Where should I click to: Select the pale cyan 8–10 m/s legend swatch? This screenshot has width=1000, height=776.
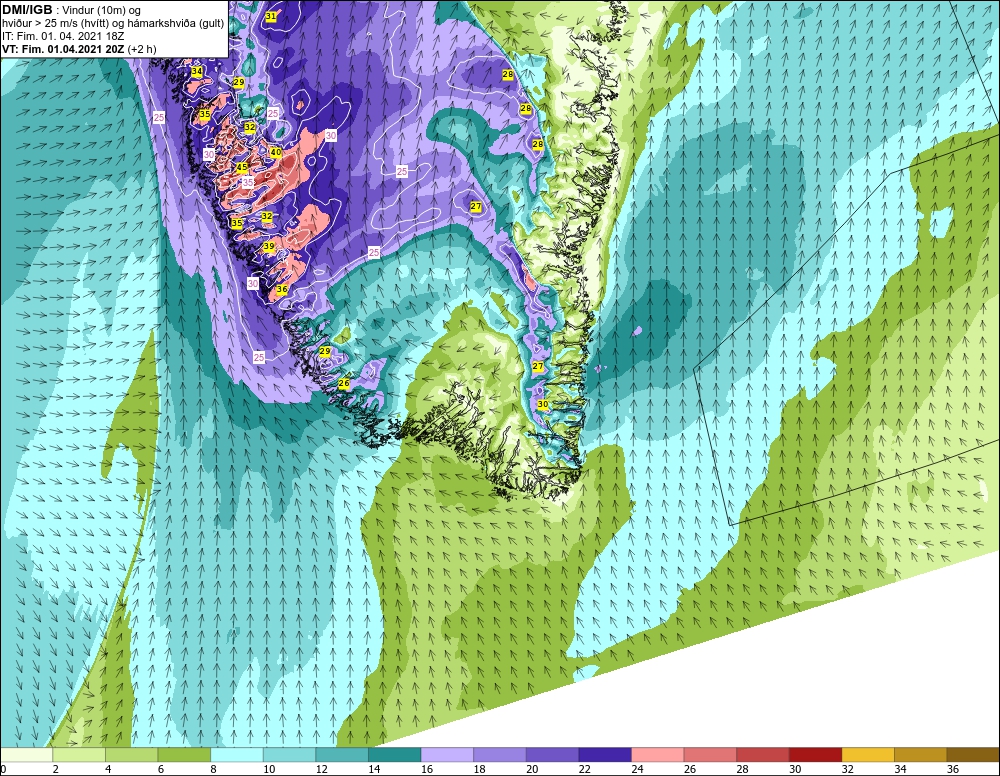coord(237,755)
